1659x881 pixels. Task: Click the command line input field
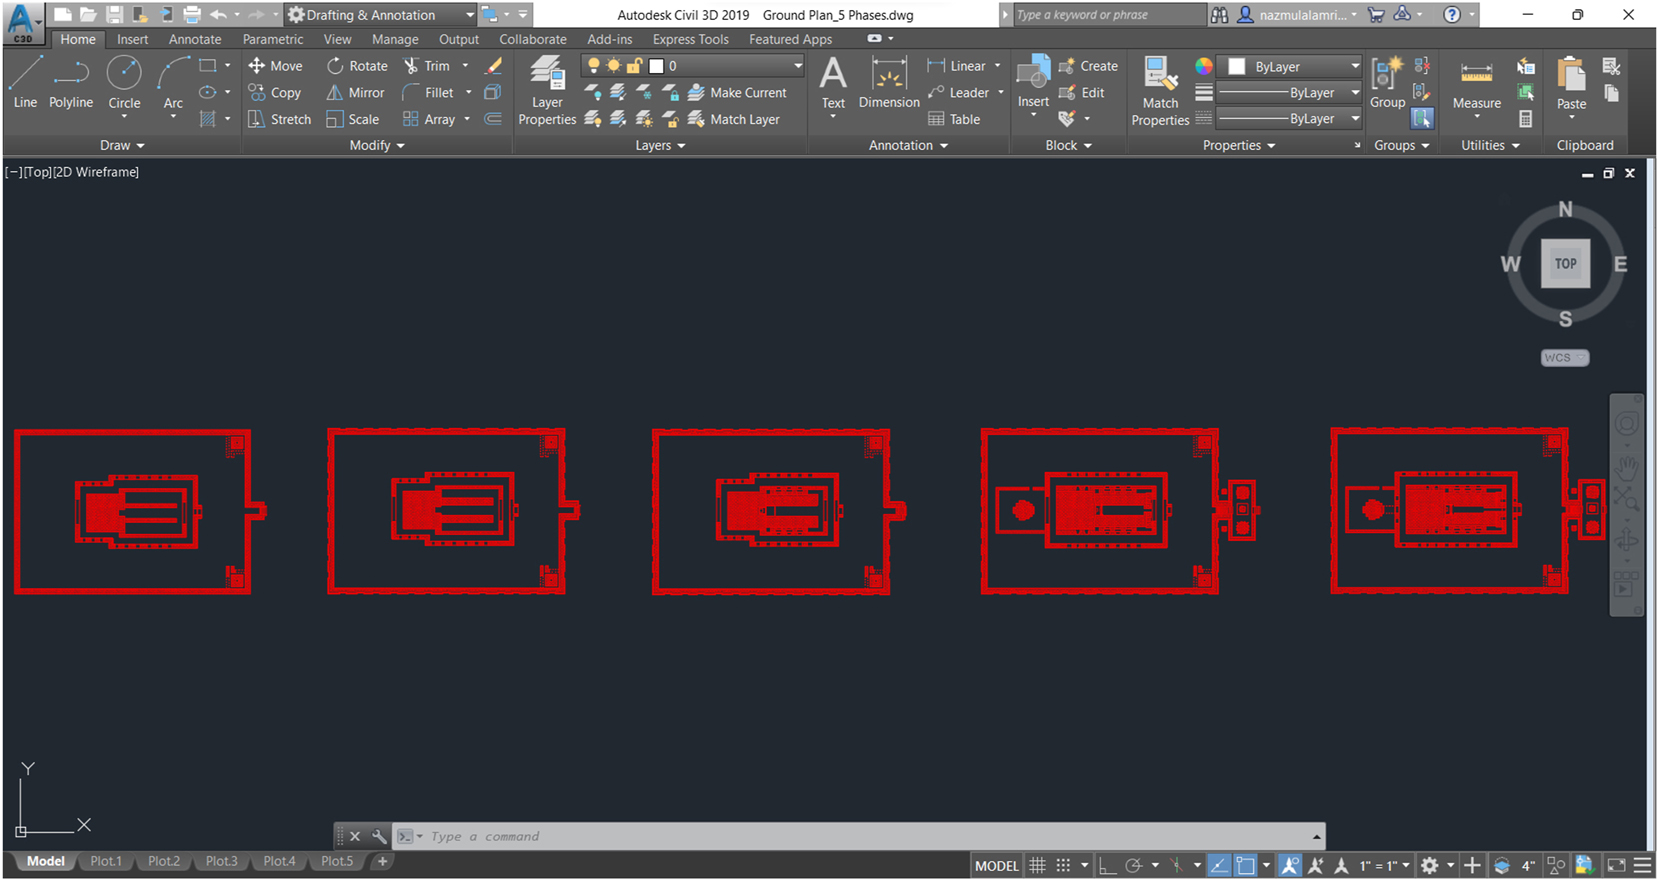(x=860, y=836)
